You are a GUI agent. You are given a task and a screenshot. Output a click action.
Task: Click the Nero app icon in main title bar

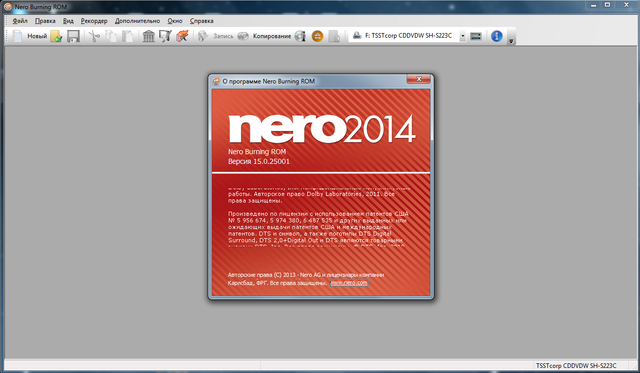7,7
